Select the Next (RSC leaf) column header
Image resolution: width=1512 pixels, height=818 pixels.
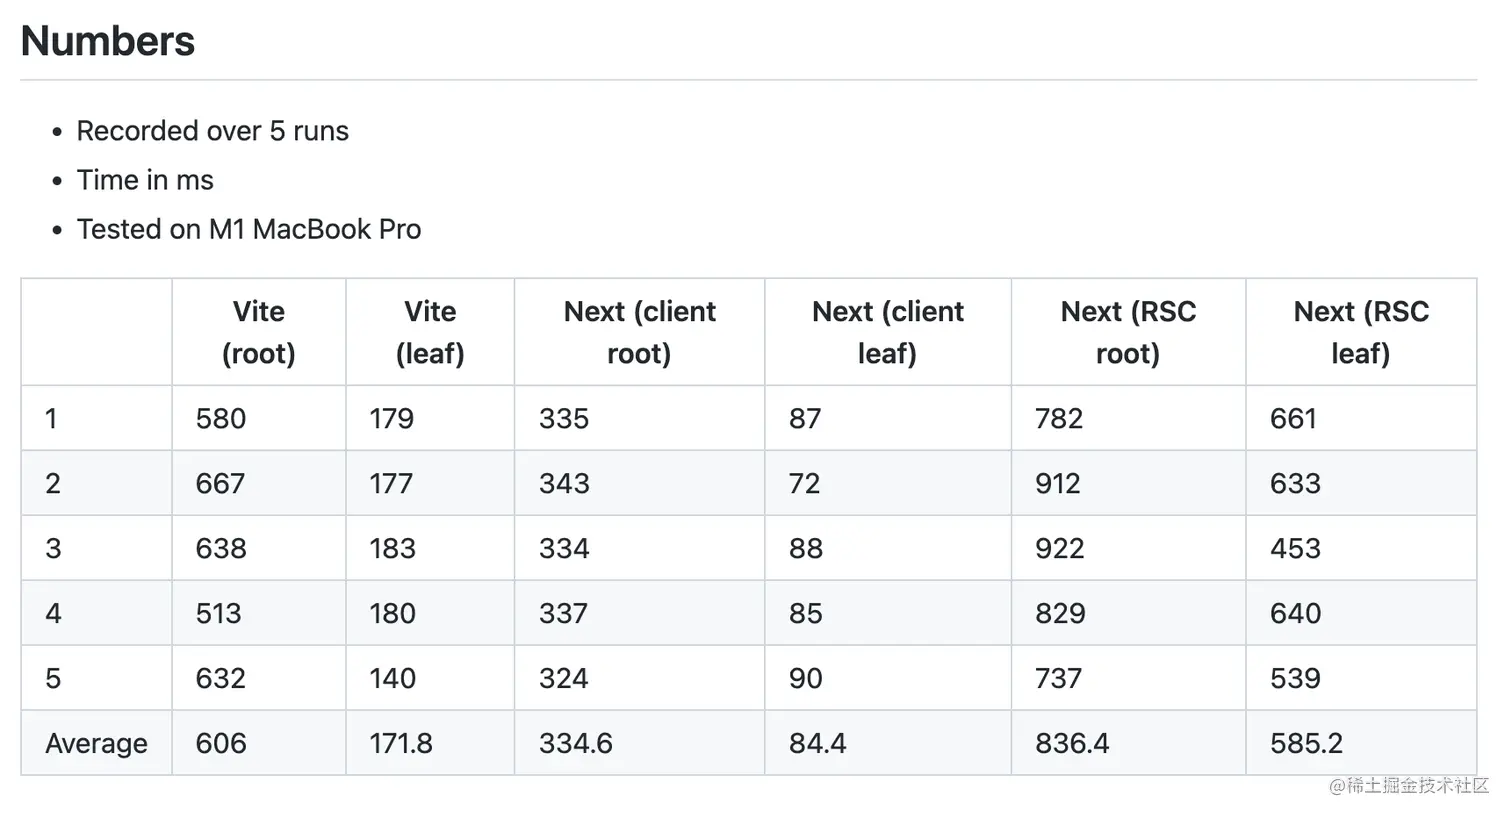[1361, 332]
